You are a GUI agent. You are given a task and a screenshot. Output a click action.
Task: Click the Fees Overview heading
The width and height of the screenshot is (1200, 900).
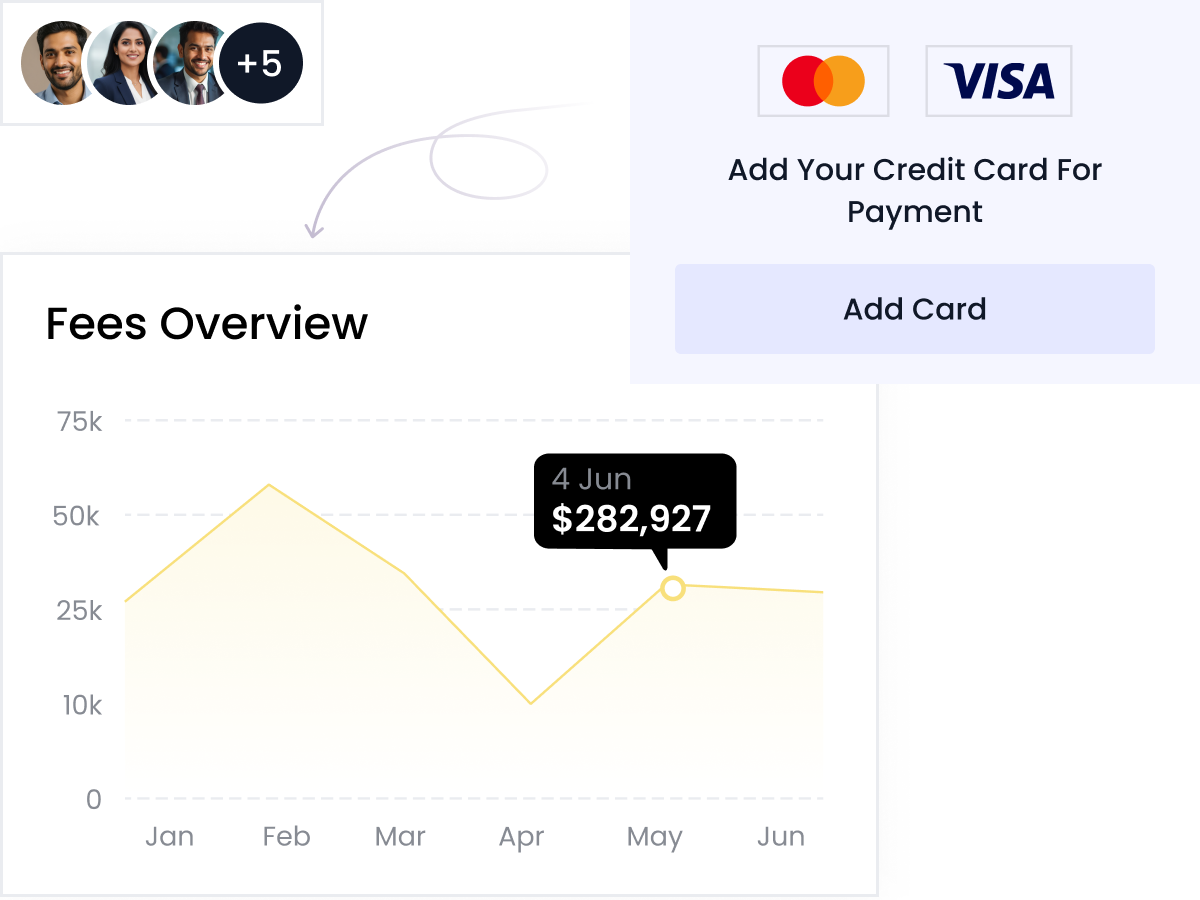click(207, 324)
